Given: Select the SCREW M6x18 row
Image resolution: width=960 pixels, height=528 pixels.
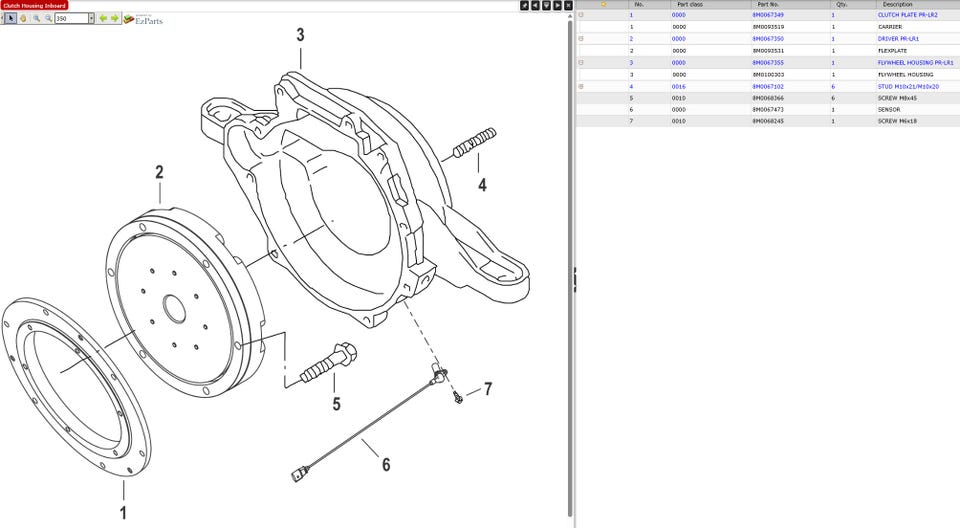Looking at the screenshot, I should pos(768,121).
